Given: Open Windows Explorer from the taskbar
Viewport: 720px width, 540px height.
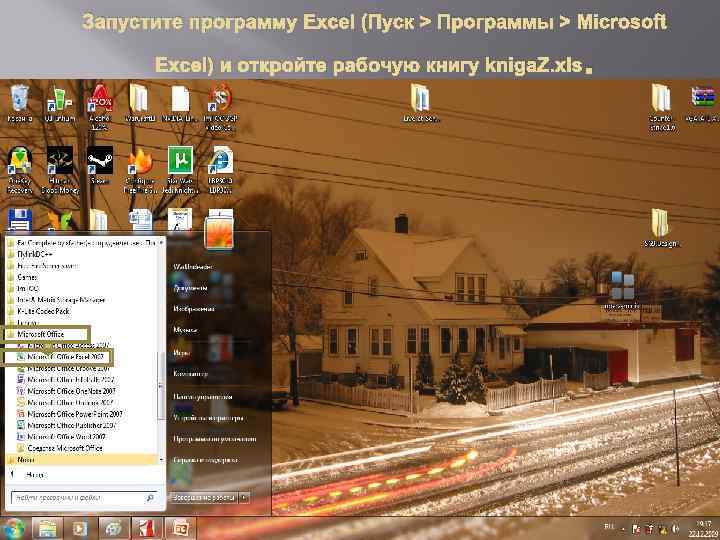Looking at the screenshot, I should tap(47, 528).
